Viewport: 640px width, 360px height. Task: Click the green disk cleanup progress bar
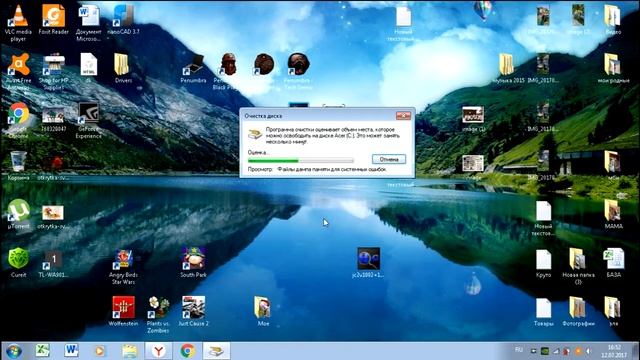(300, 160)
